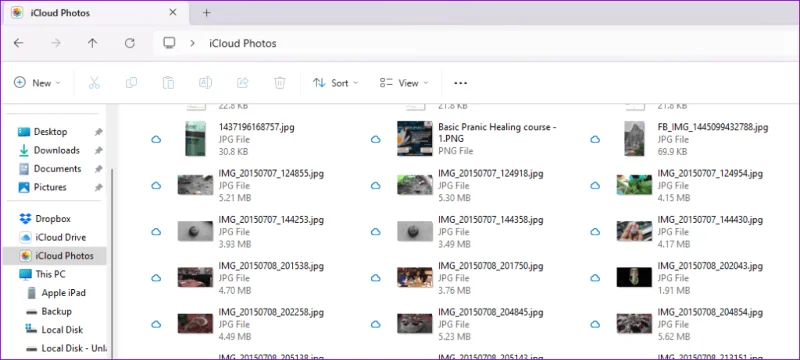Go forward with the right arrow

coord(56,43)
